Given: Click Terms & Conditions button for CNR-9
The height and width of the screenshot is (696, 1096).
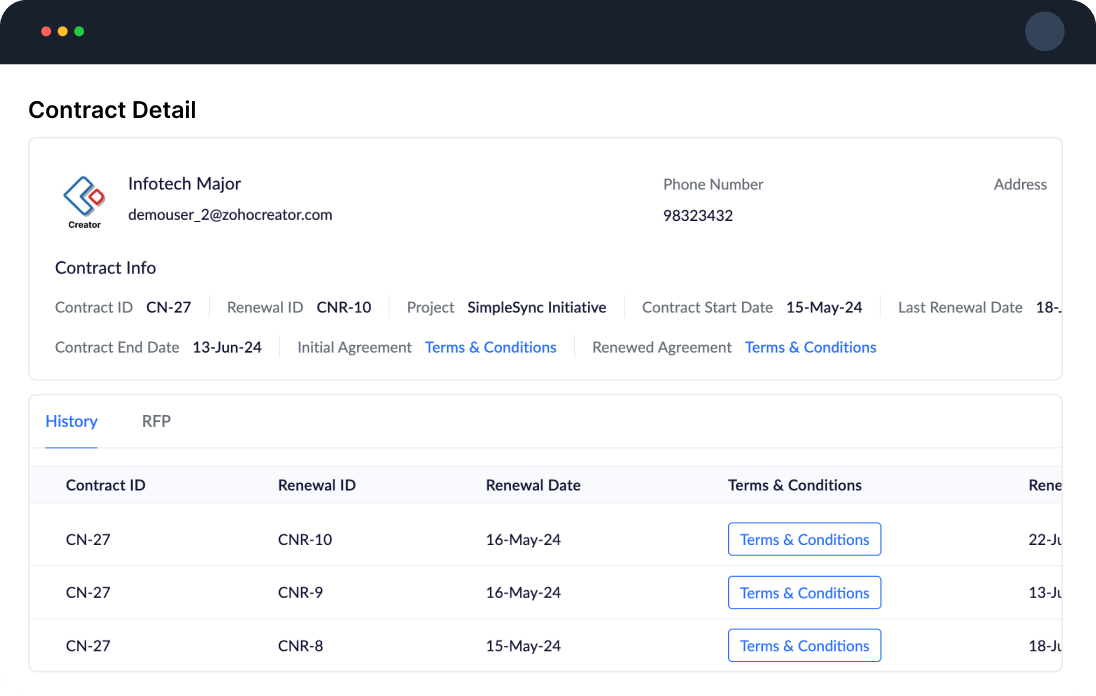Looking at the screenshot, I should (x=804, y=592).
